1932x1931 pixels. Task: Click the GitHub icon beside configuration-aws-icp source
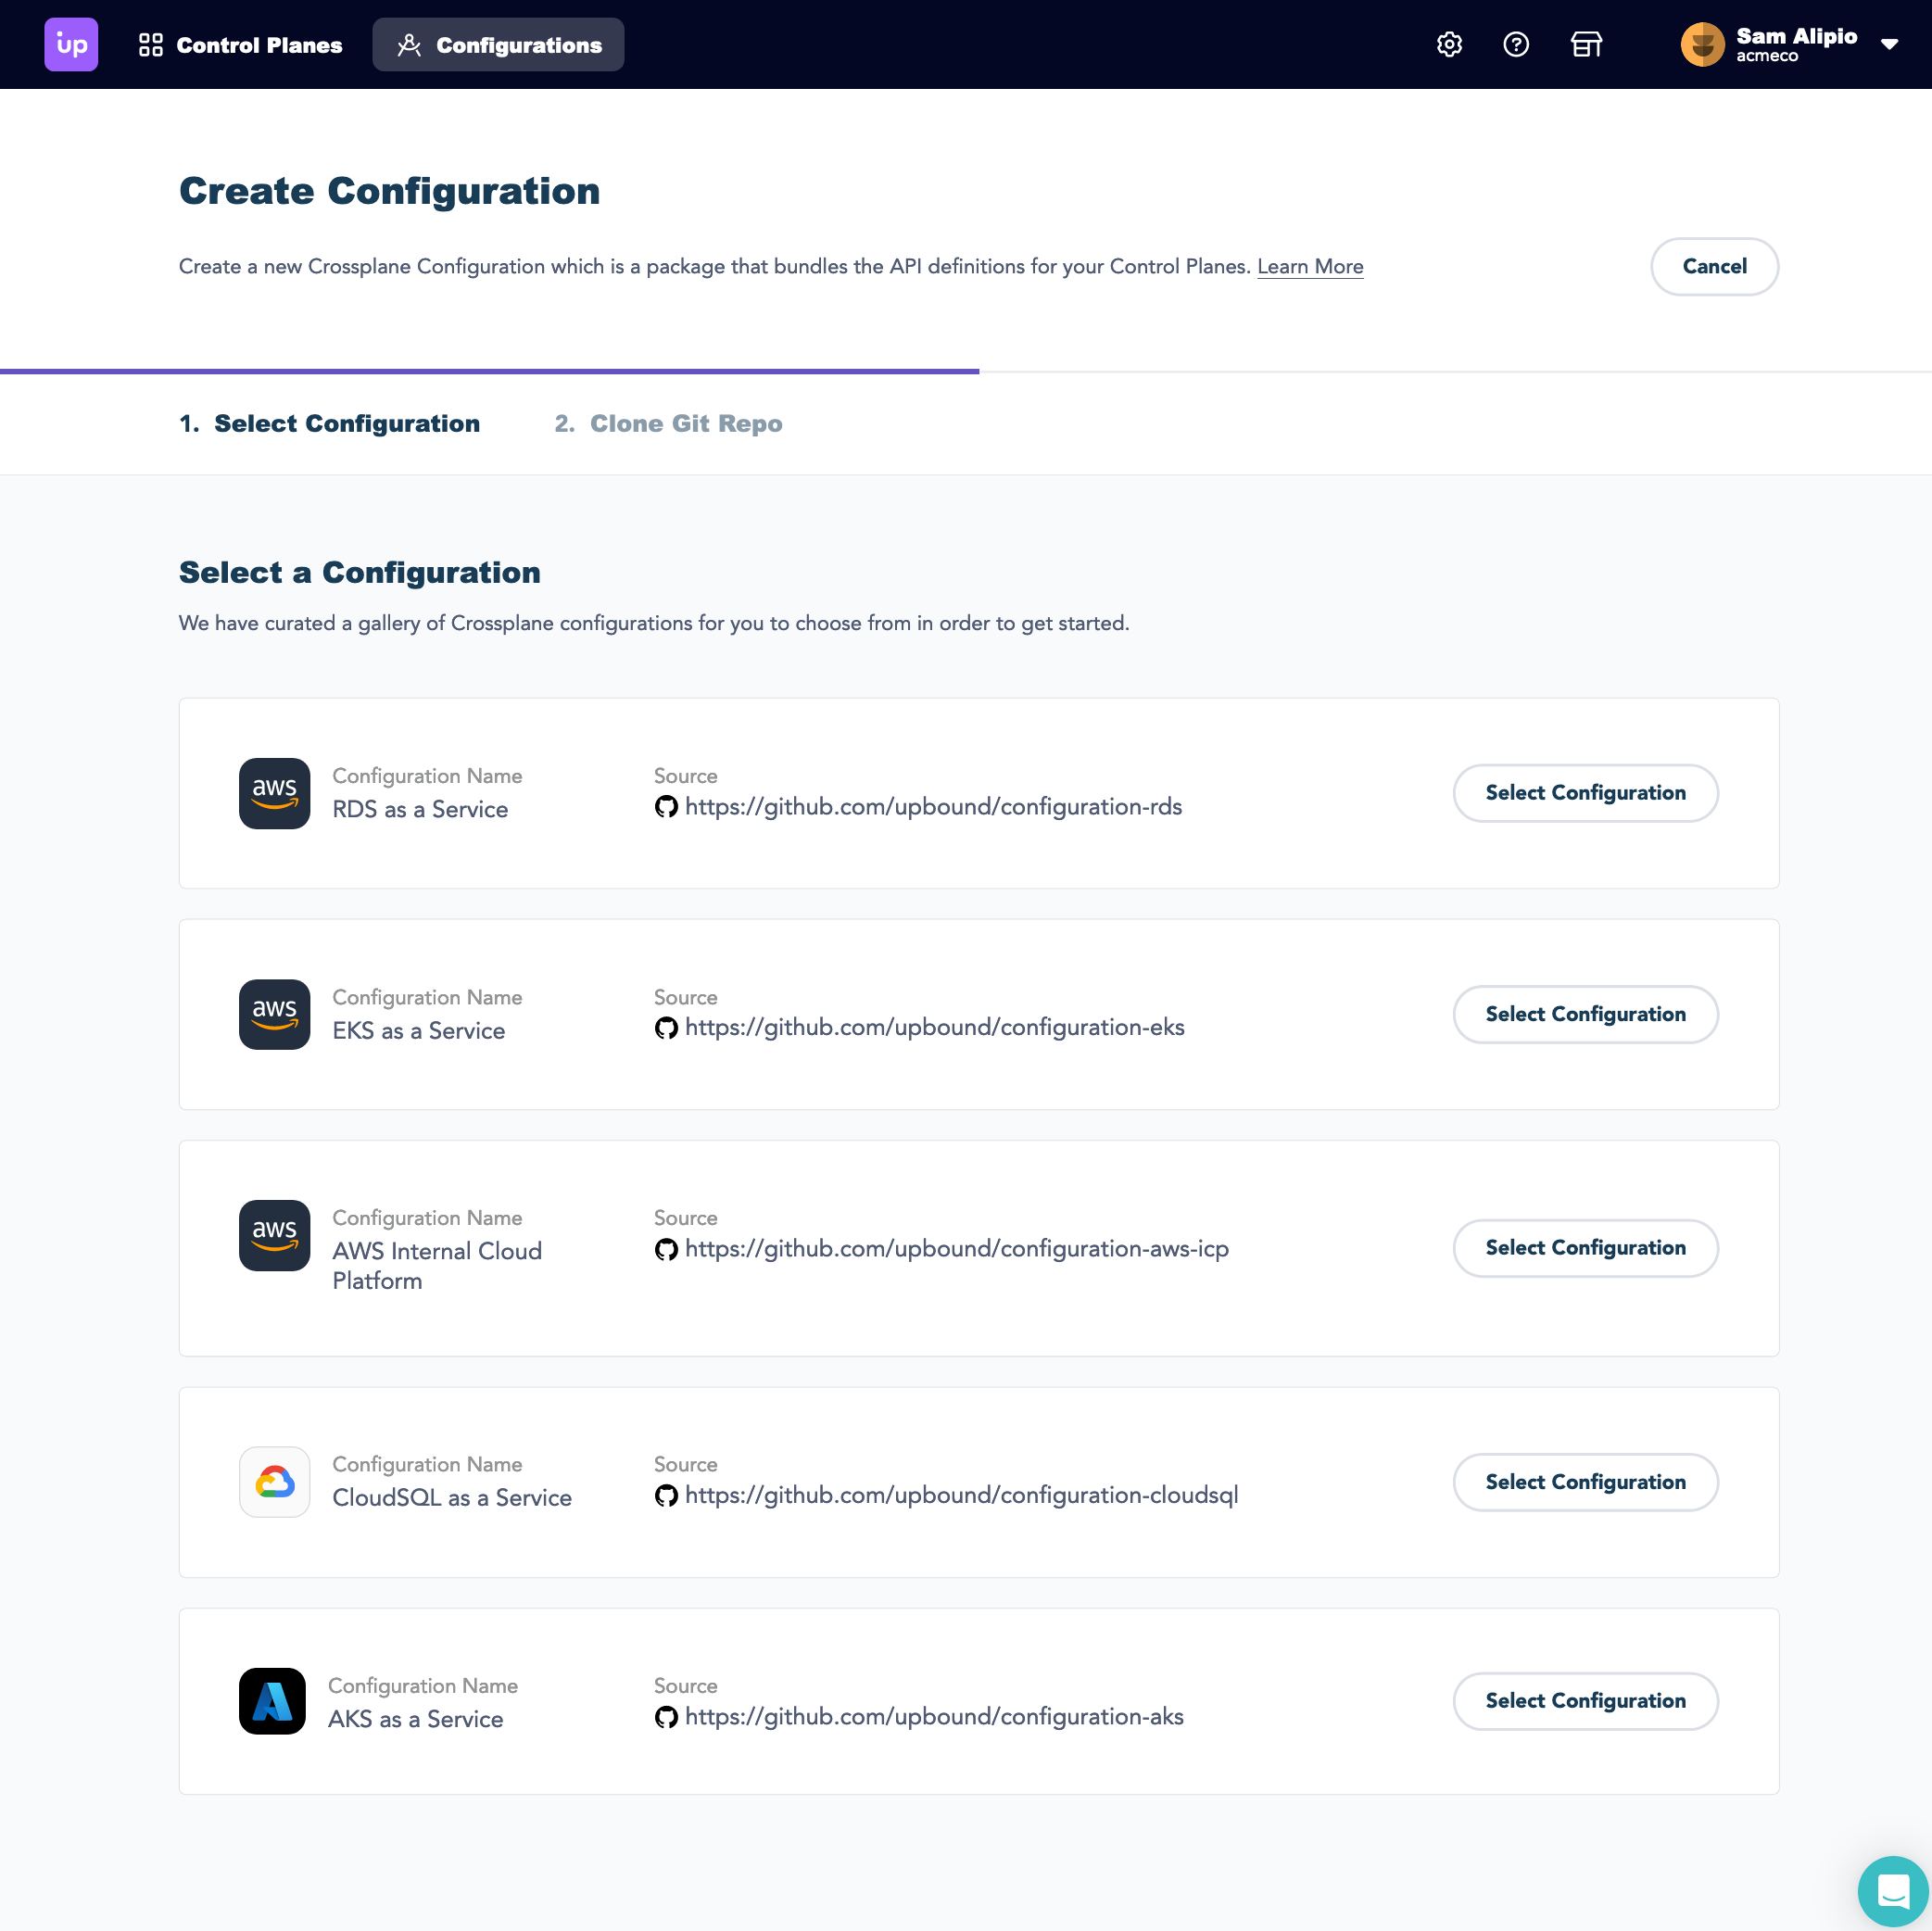(666, 1249)
